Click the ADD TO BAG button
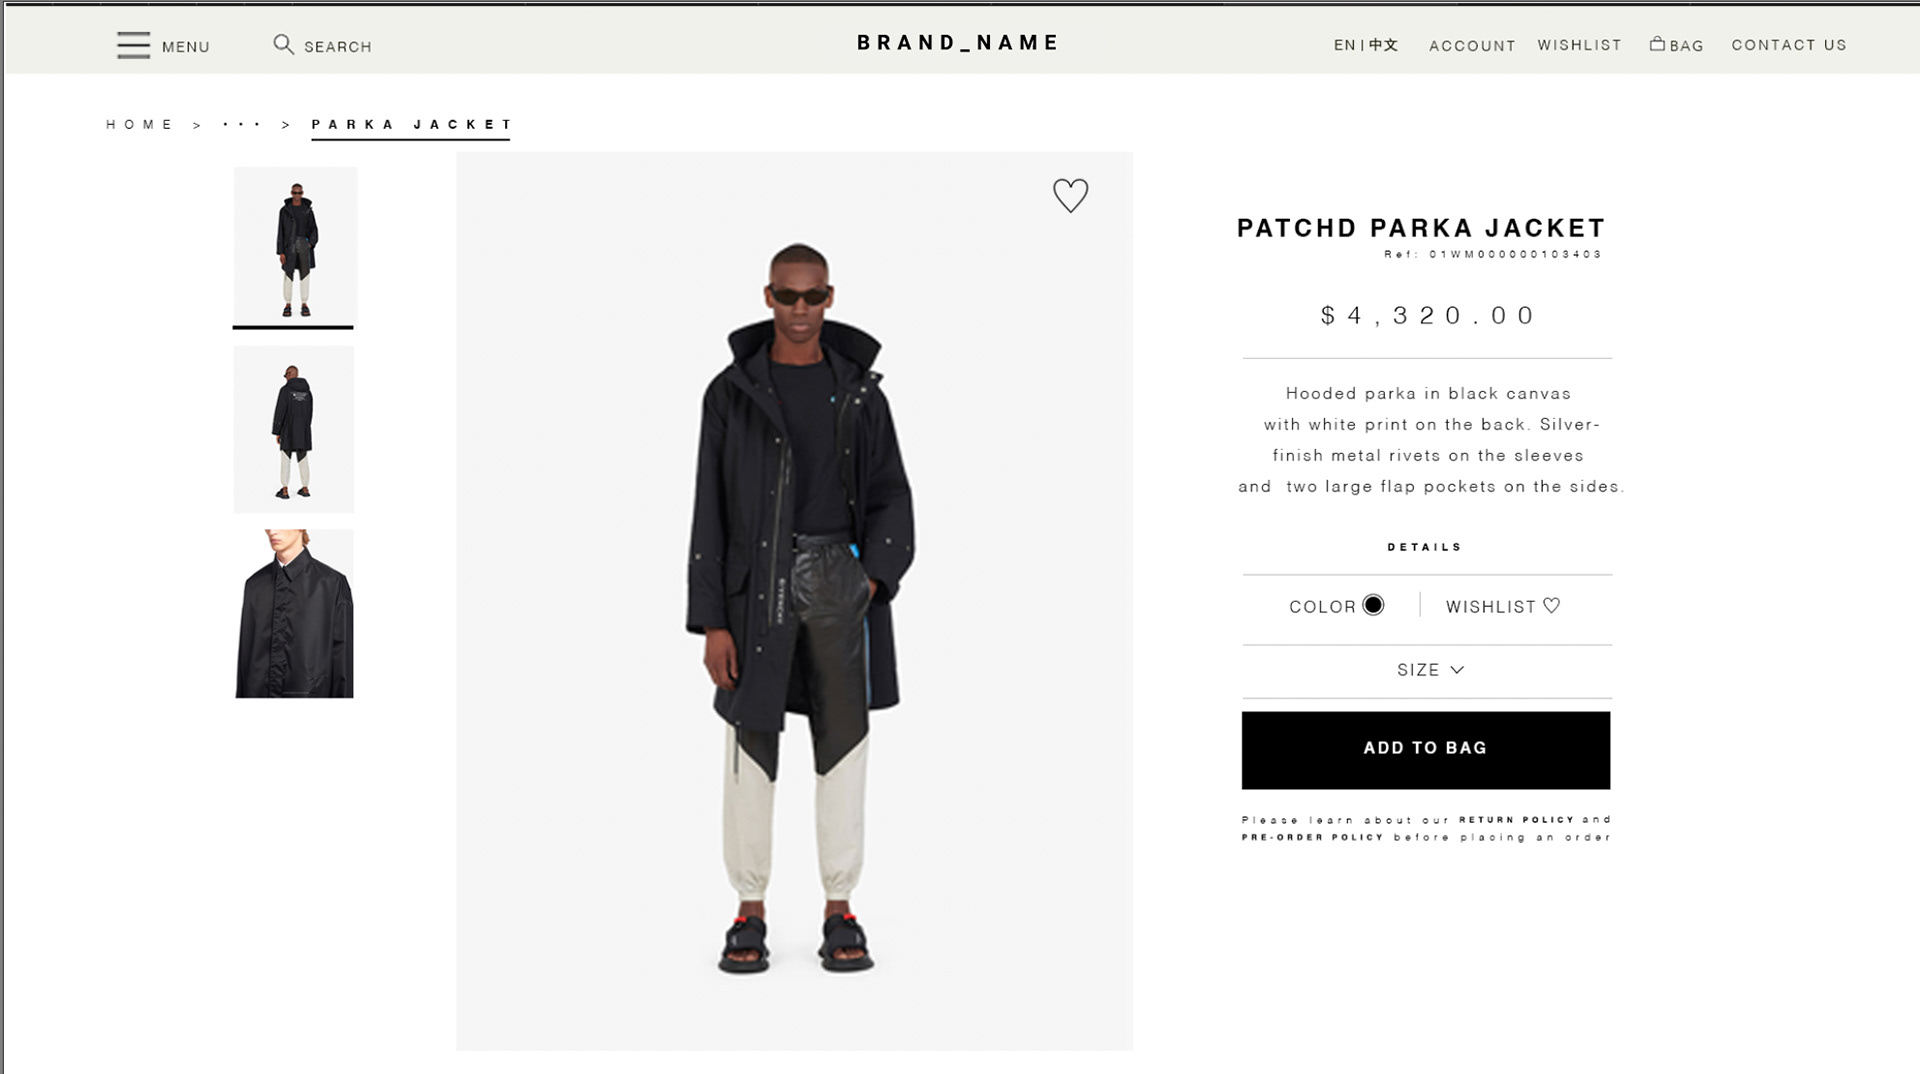This screenshot has width=1920, height=1074. pos(1426,750)
